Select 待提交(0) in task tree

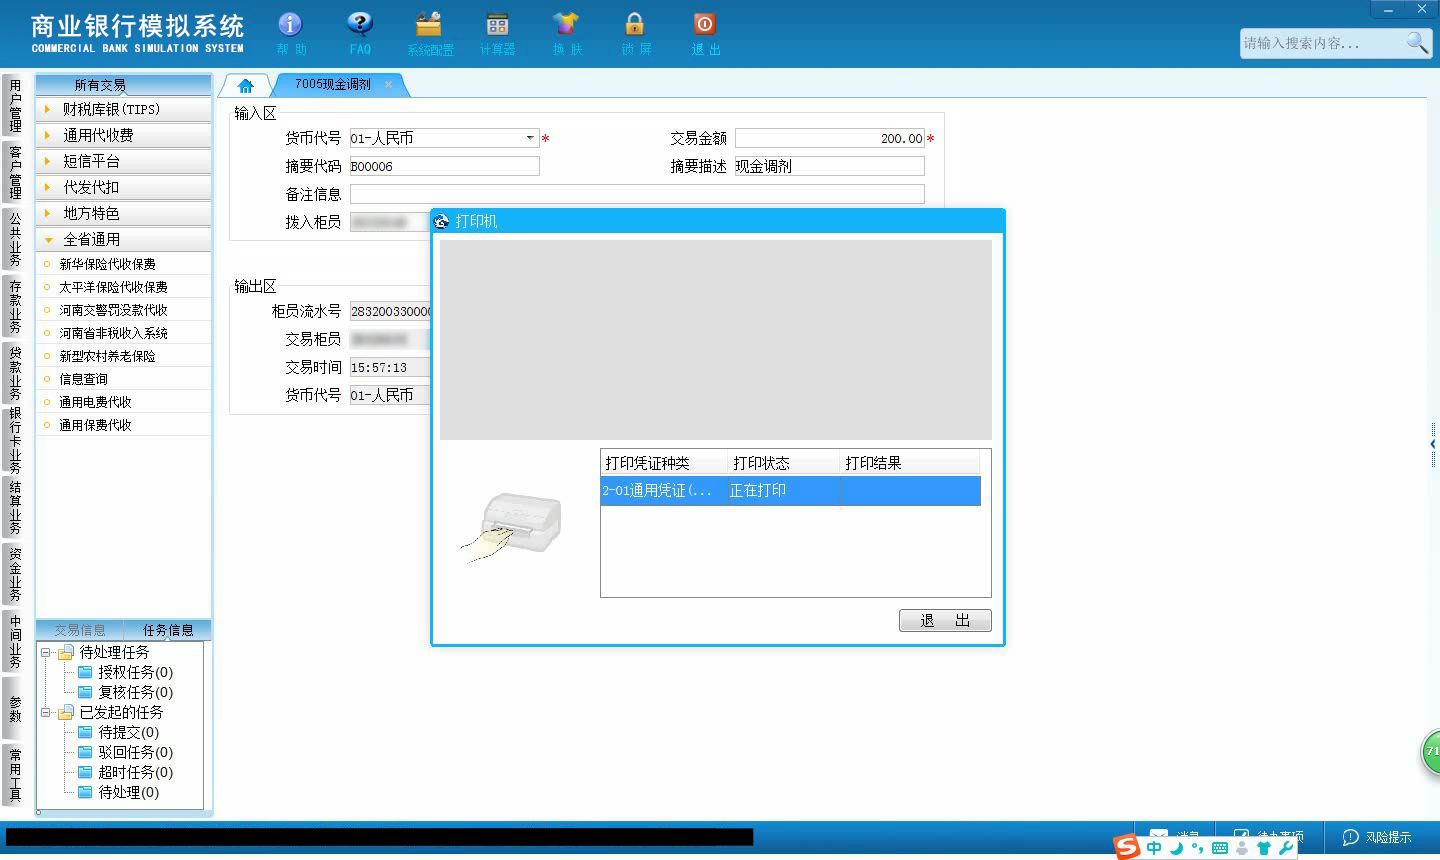pyautogui.click(x=119, y=732)
